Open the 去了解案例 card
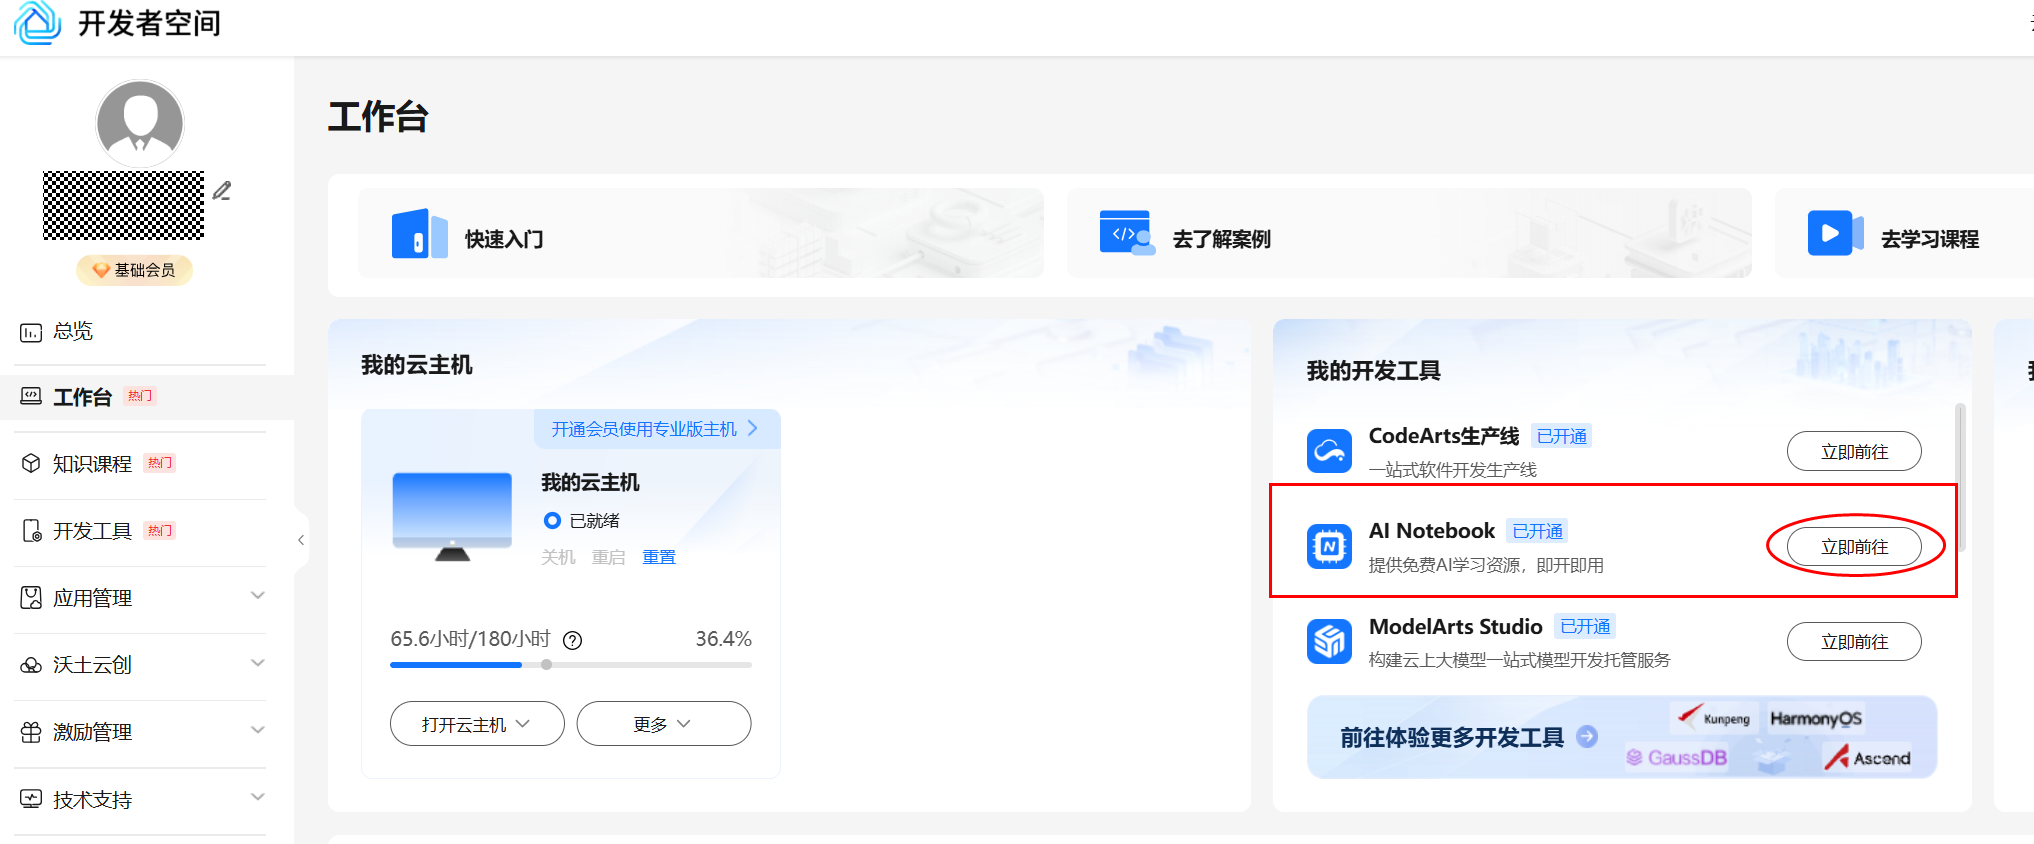Image resolution: width=2034 pixels, height=844 pixels. click(1409, 233)
